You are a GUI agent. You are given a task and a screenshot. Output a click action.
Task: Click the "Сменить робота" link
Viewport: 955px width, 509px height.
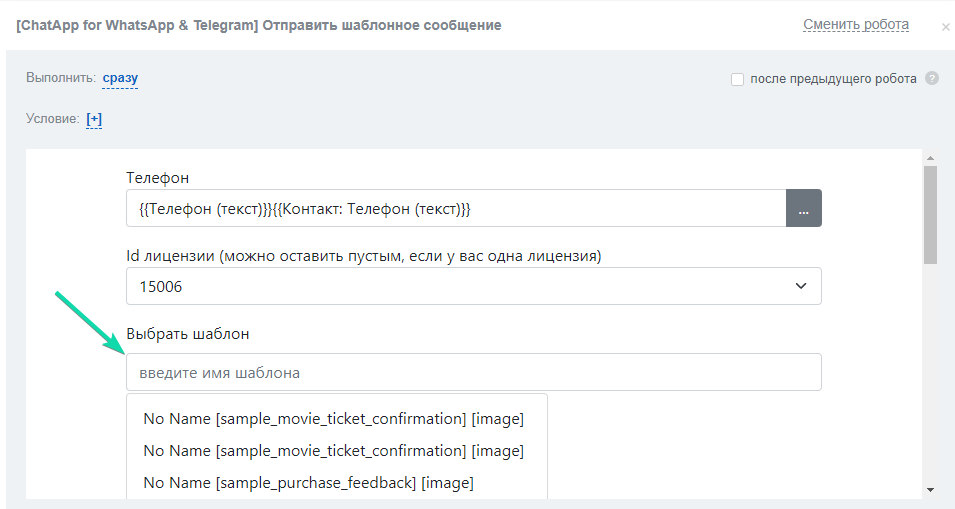tap(855, 24)
